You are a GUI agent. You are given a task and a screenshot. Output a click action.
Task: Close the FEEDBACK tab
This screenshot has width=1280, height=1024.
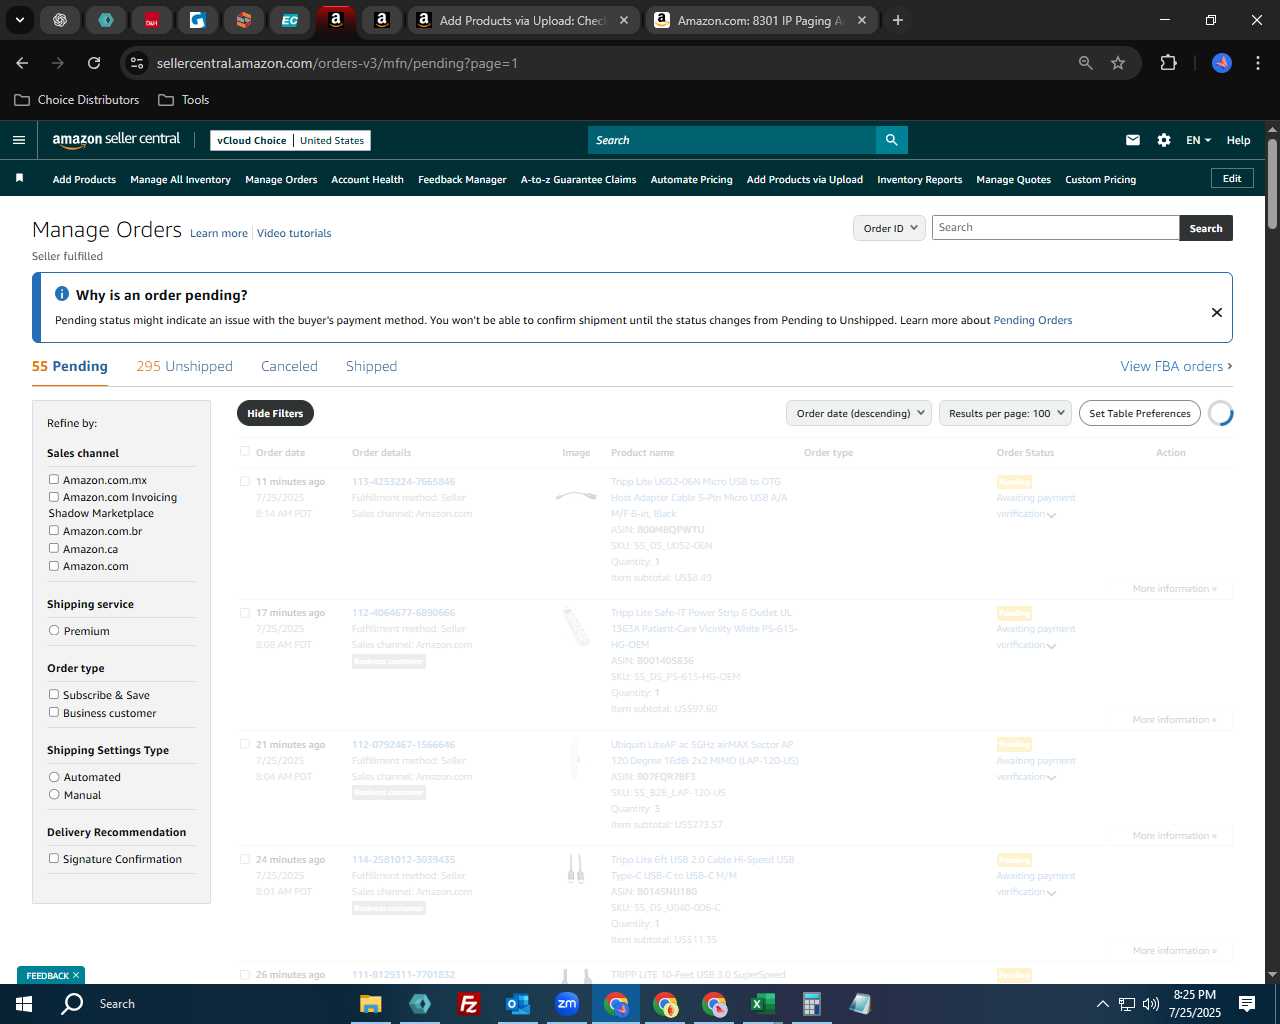coord(76,975)
